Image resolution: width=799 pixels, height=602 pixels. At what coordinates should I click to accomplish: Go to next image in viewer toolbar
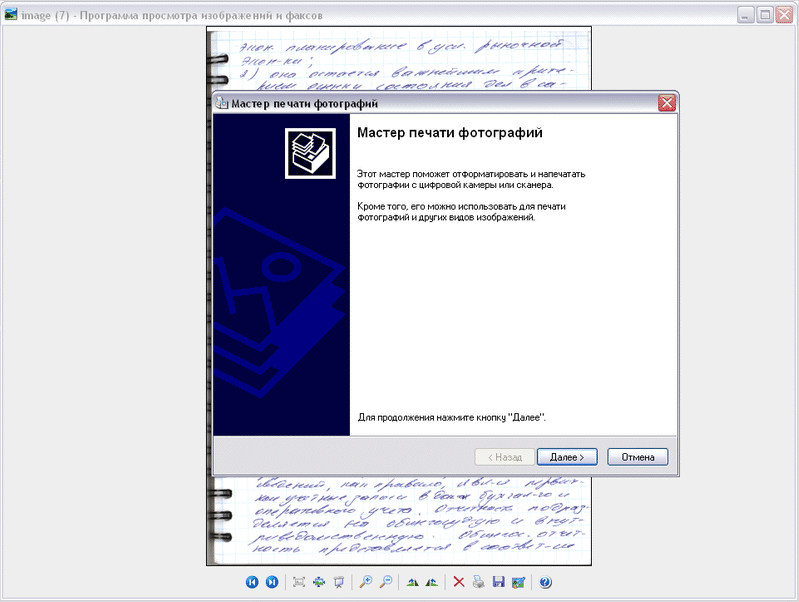tap(272, 582)
